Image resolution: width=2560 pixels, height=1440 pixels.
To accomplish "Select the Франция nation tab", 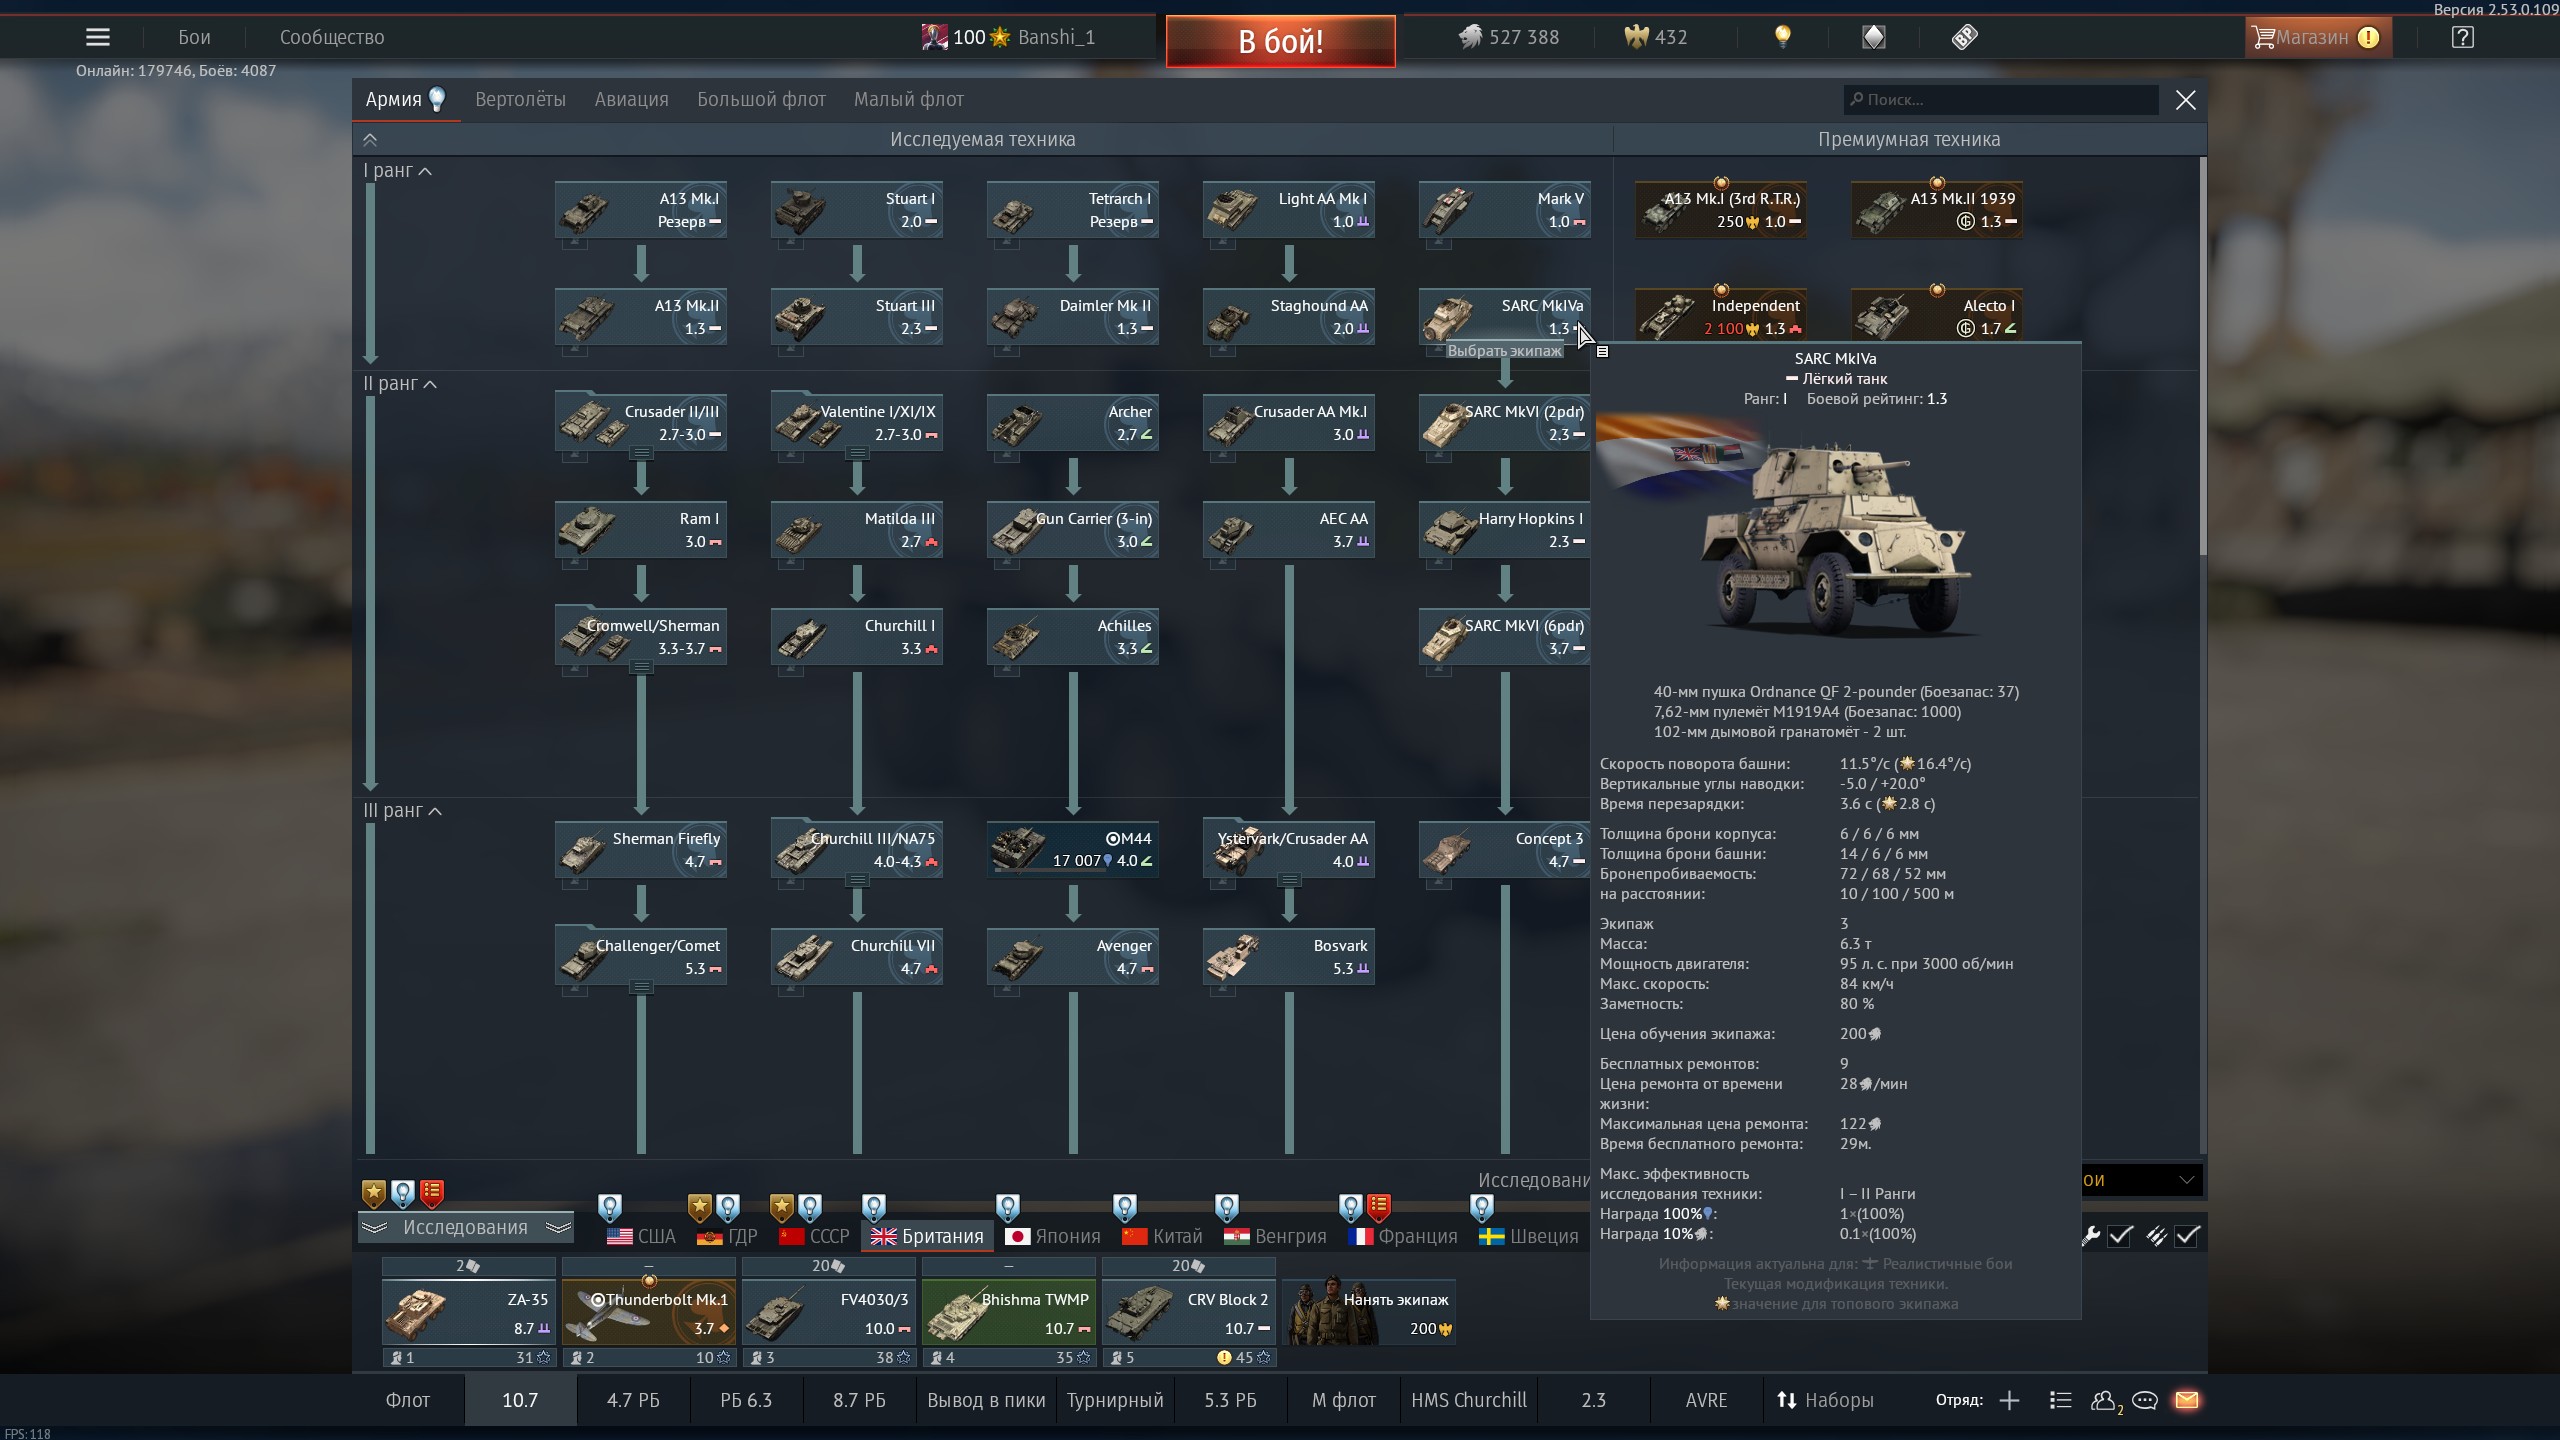I will click(1403, 1236).
